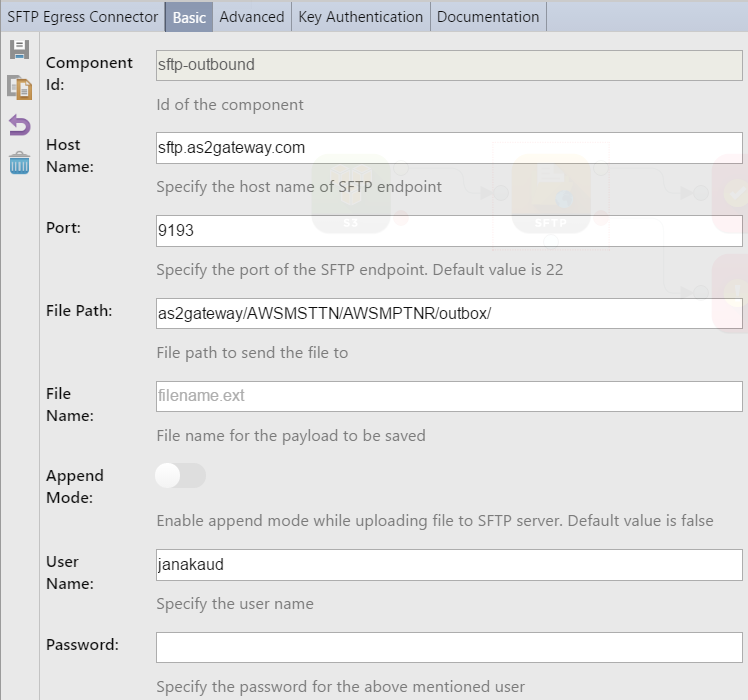Click the File Path input field

[x=449, y=313]
